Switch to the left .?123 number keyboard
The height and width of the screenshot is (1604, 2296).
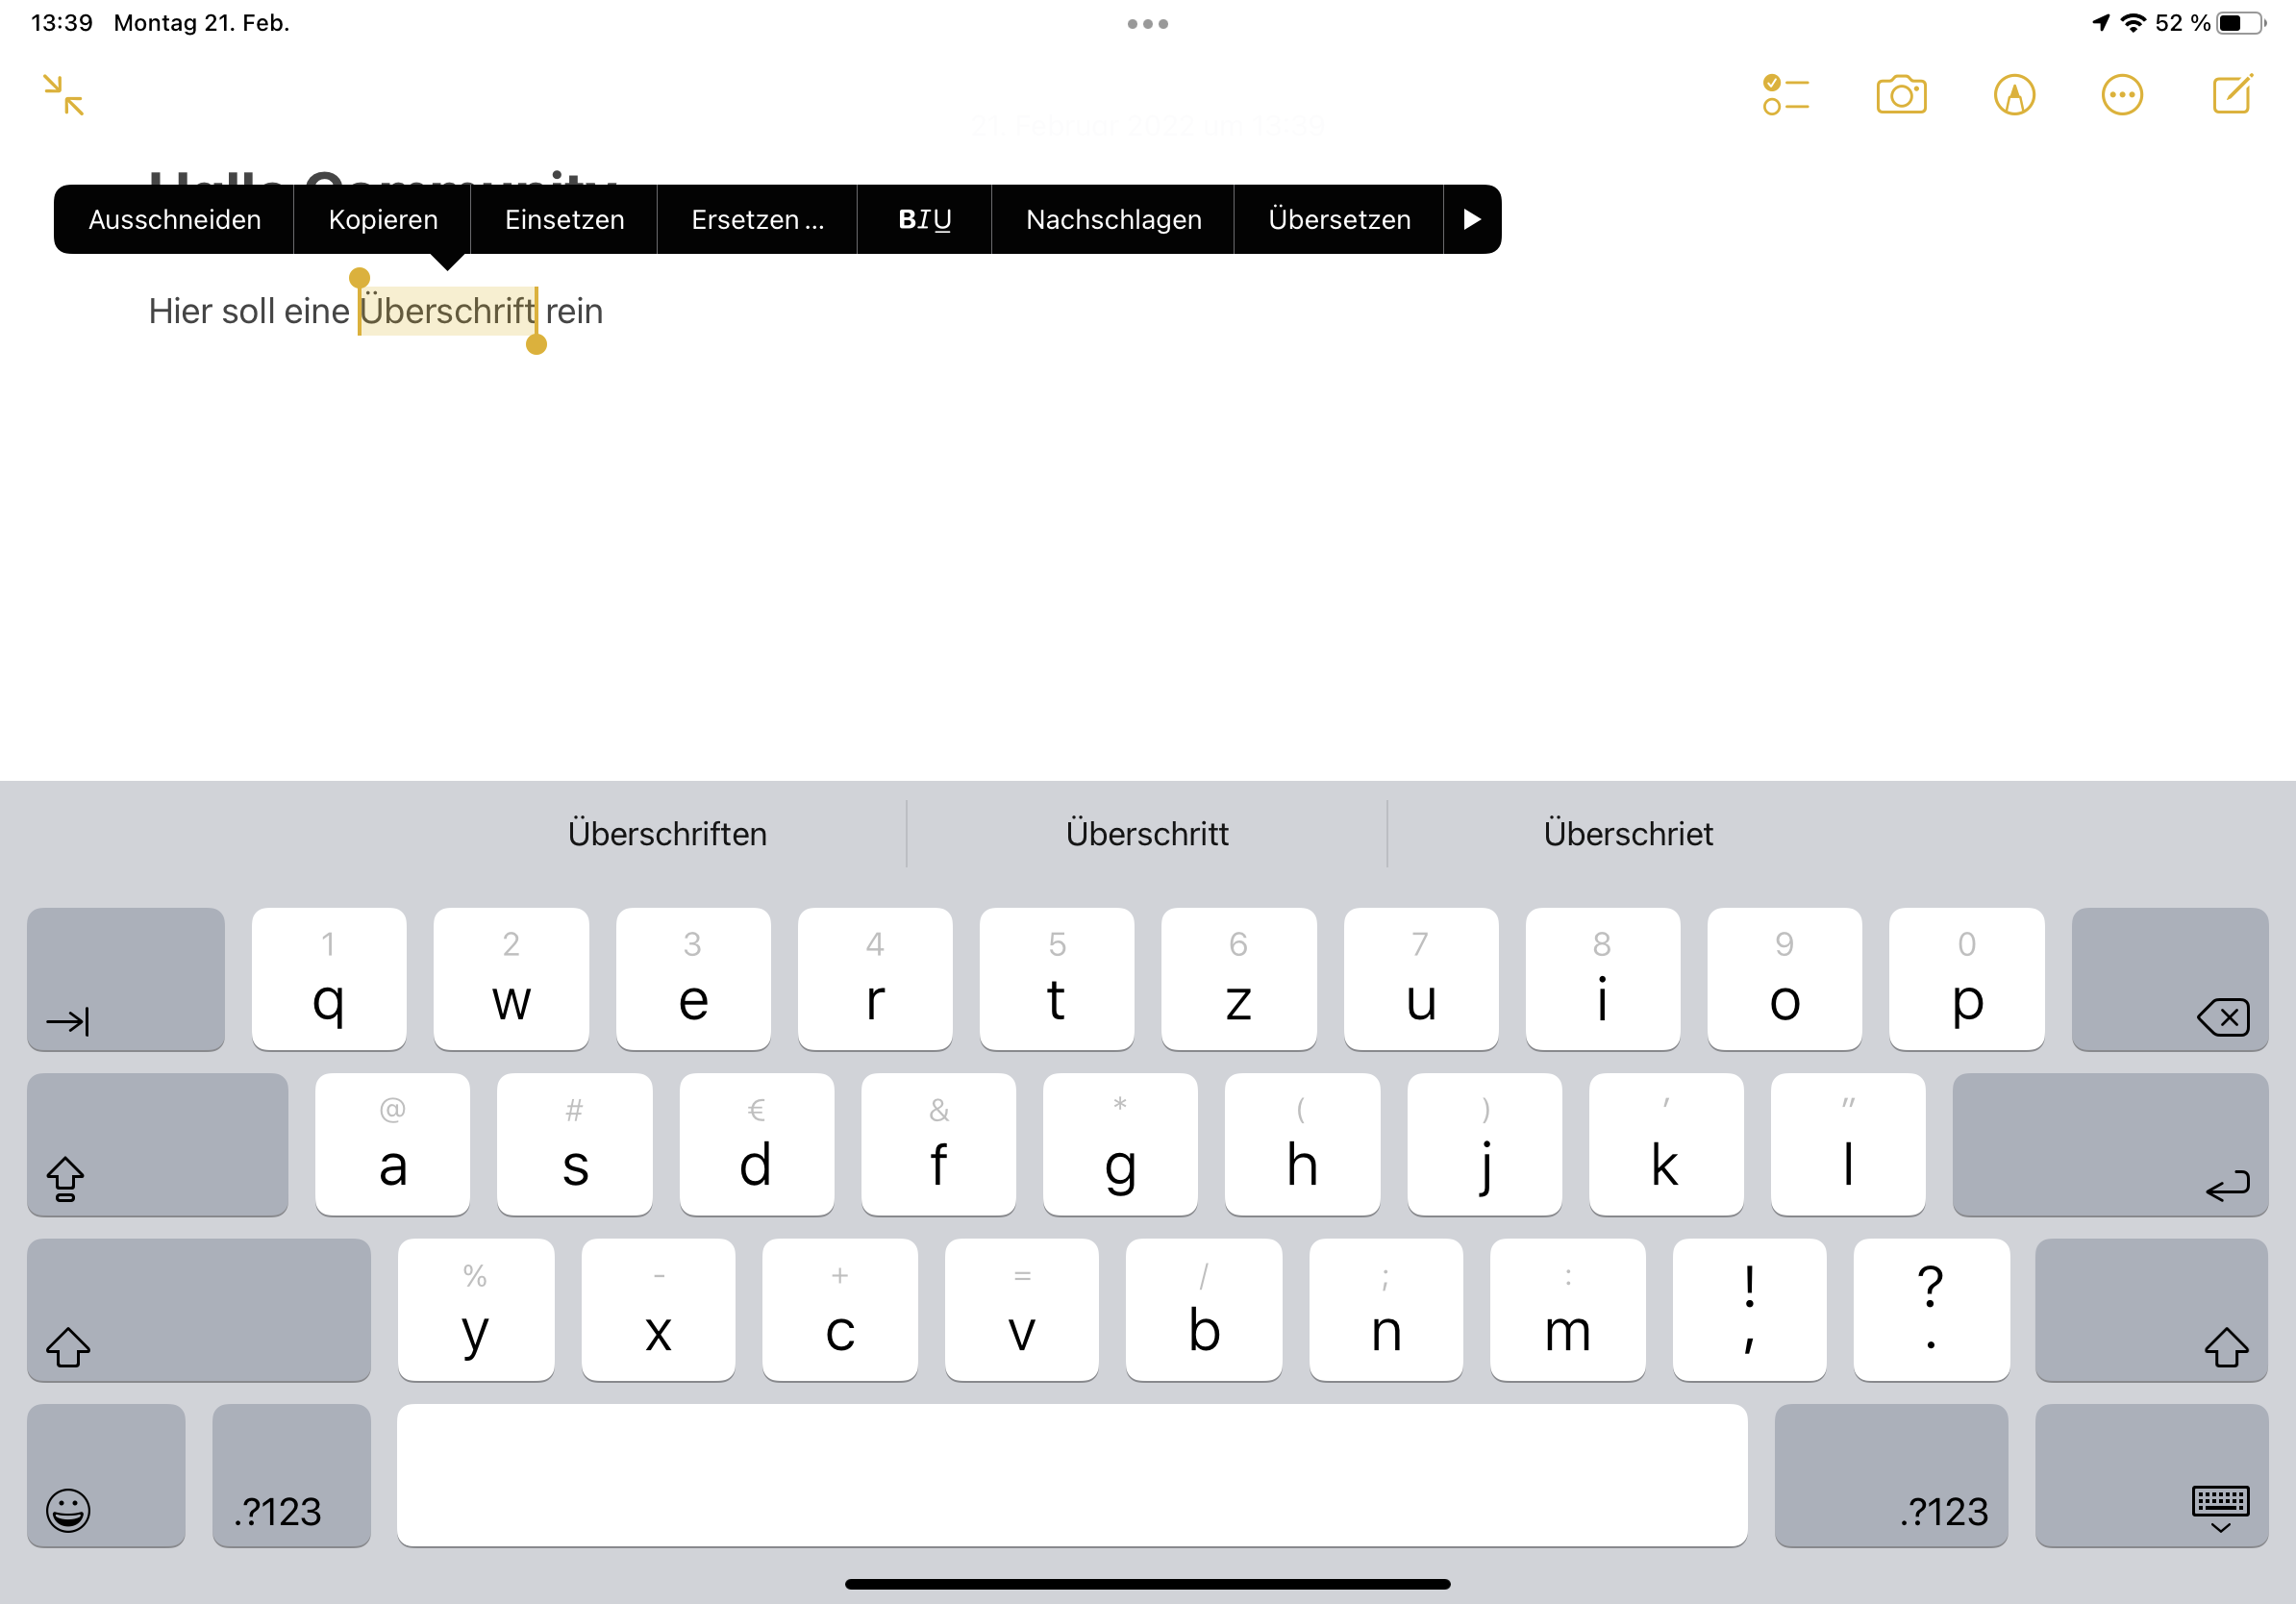coord(291,1474)
